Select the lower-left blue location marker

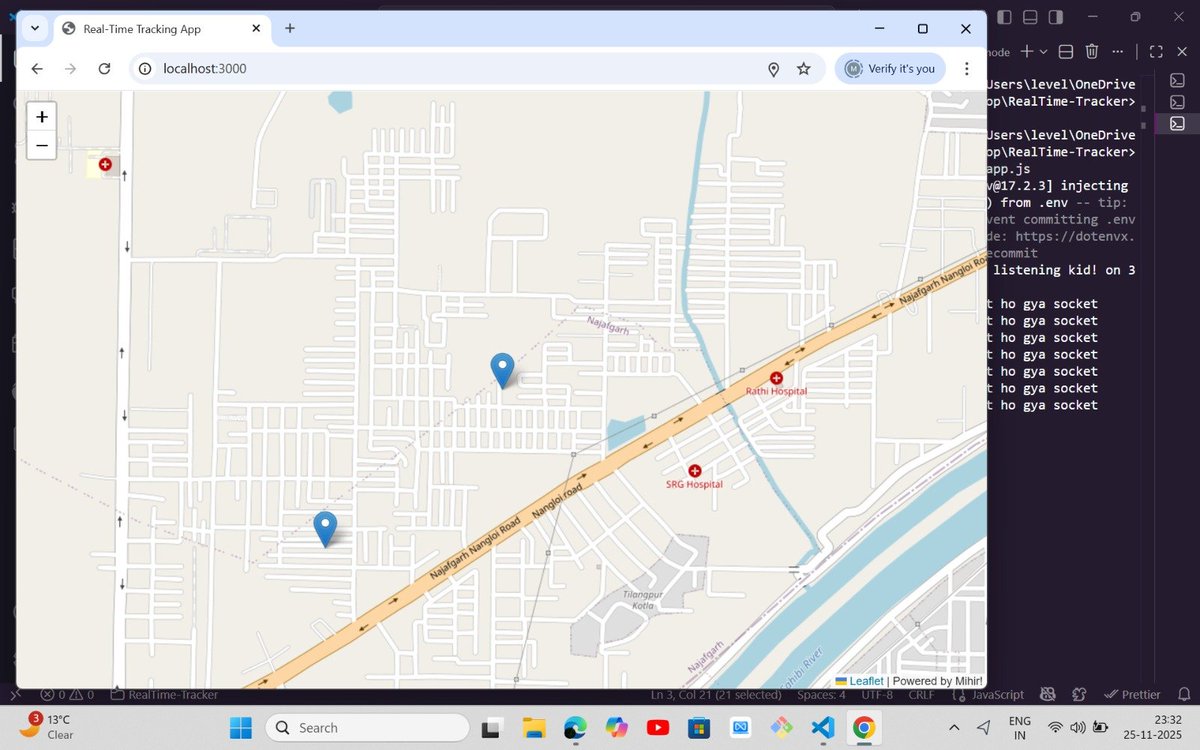tap(325, 529)
